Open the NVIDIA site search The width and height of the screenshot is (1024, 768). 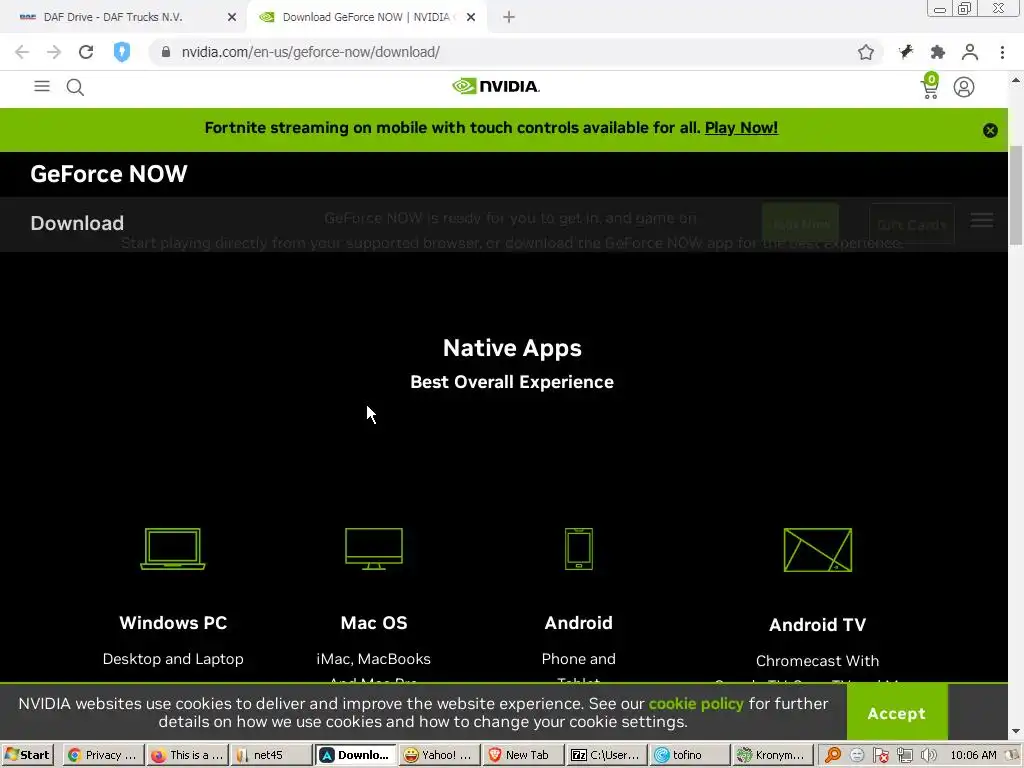pos(75,87)
